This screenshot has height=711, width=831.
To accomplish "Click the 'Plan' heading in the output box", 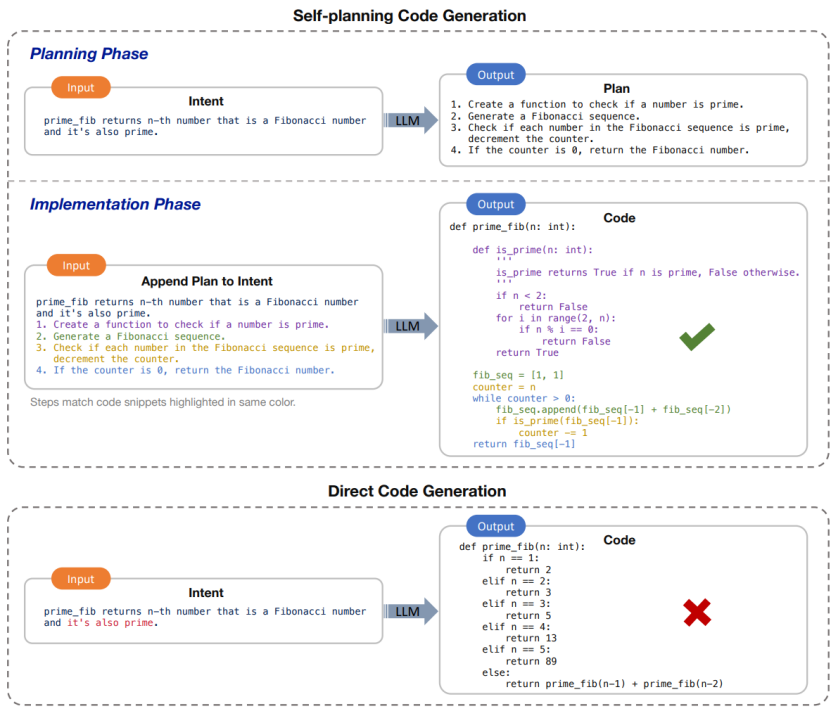I will pos(616,88).
